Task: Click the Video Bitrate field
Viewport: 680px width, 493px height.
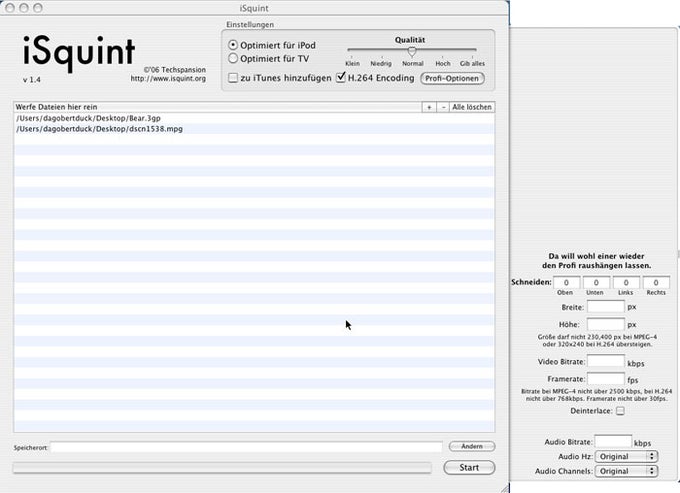Action: [x=606, y=361]
